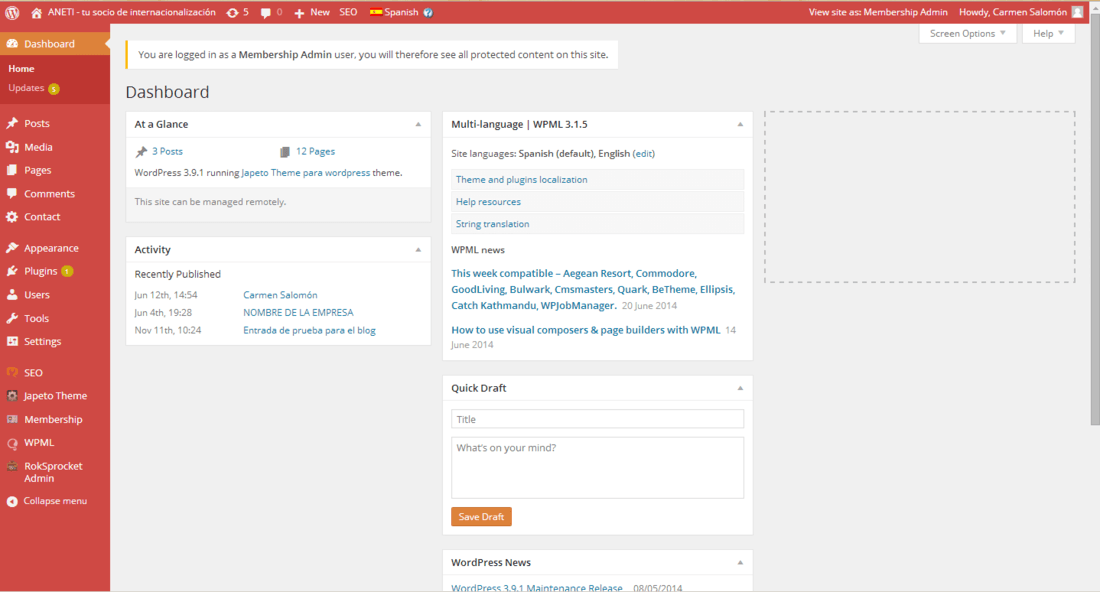Click edit link next to site languages

643,154
